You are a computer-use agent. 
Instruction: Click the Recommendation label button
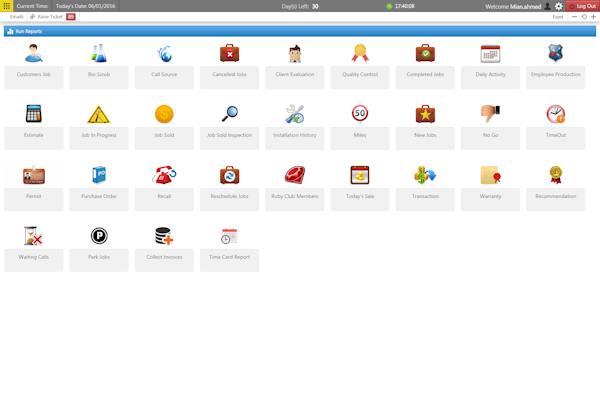[x=556, y=199]
